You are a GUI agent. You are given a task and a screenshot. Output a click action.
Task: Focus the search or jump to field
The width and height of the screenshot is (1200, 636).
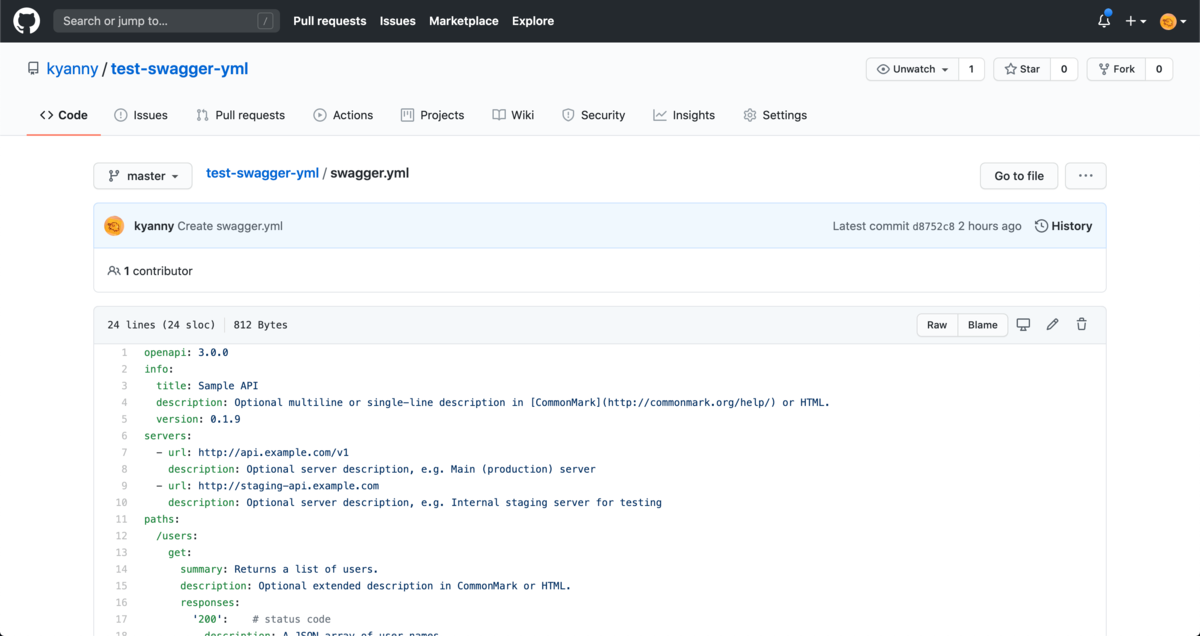(x=165, y=20)
